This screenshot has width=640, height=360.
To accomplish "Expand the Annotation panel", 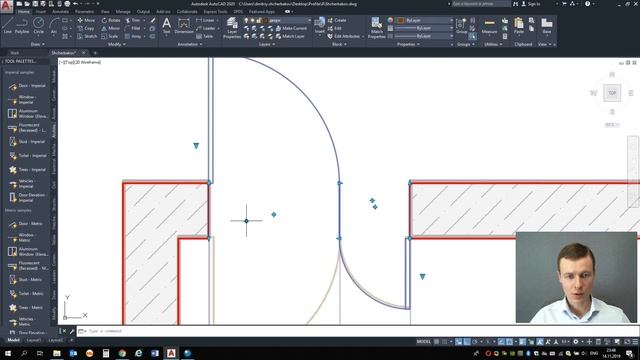I will (x=190, y=44).
